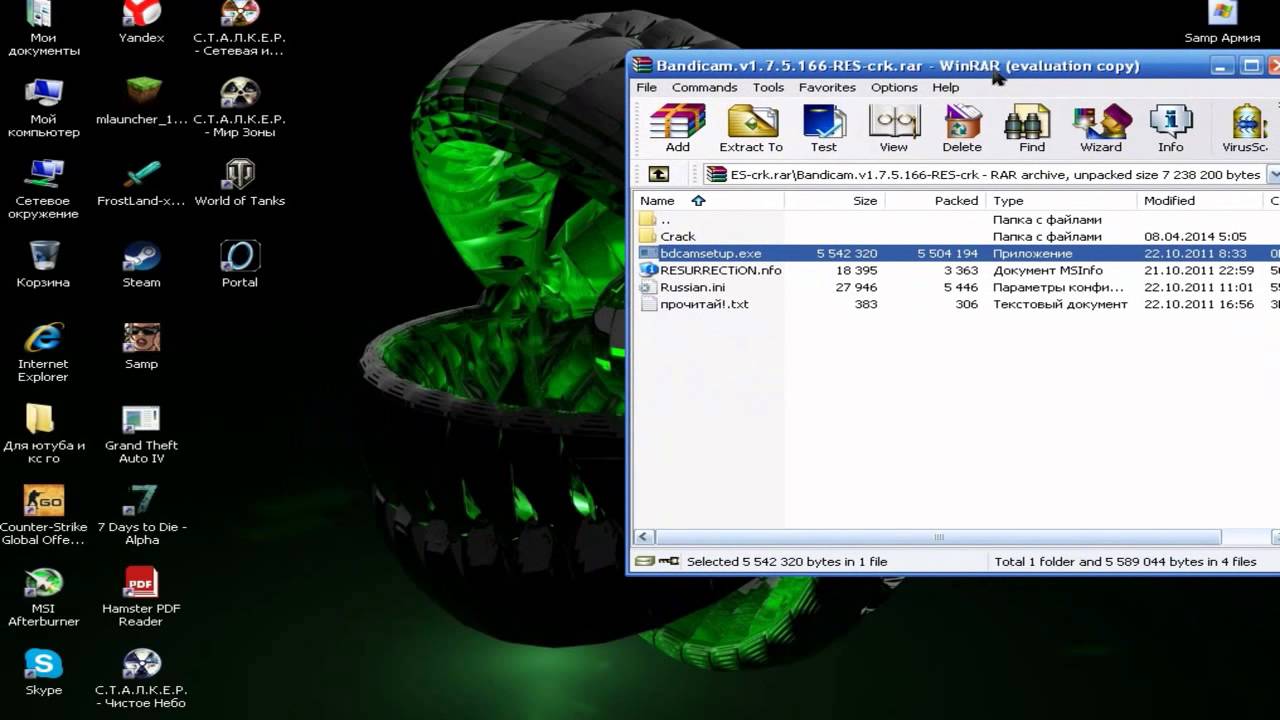
Task: Click the FrostLand sword desktop icon
Action: click(141, 183)
